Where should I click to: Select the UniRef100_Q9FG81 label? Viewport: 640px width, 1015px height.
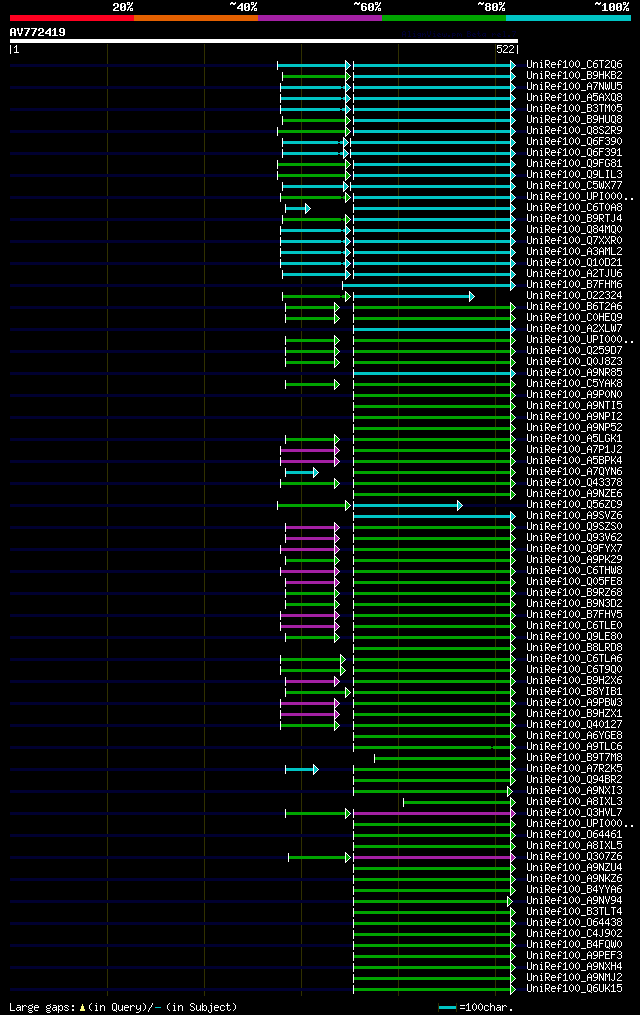(574, 164)
